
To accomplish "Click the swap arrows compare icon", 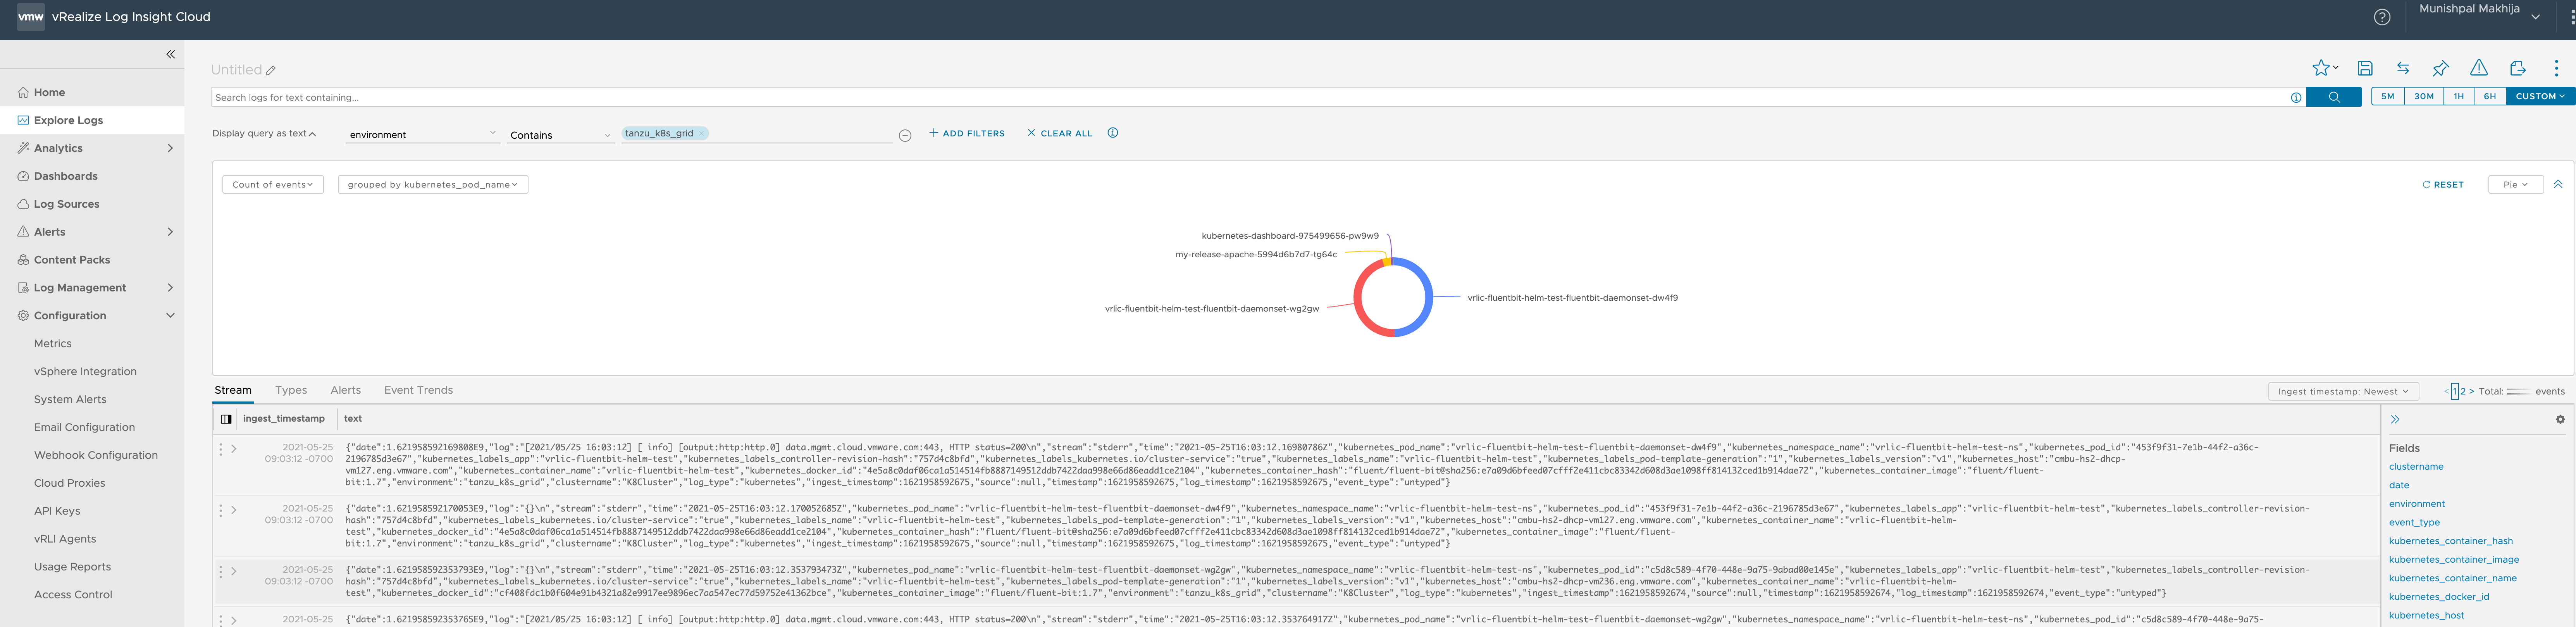I will (2403, 68).
